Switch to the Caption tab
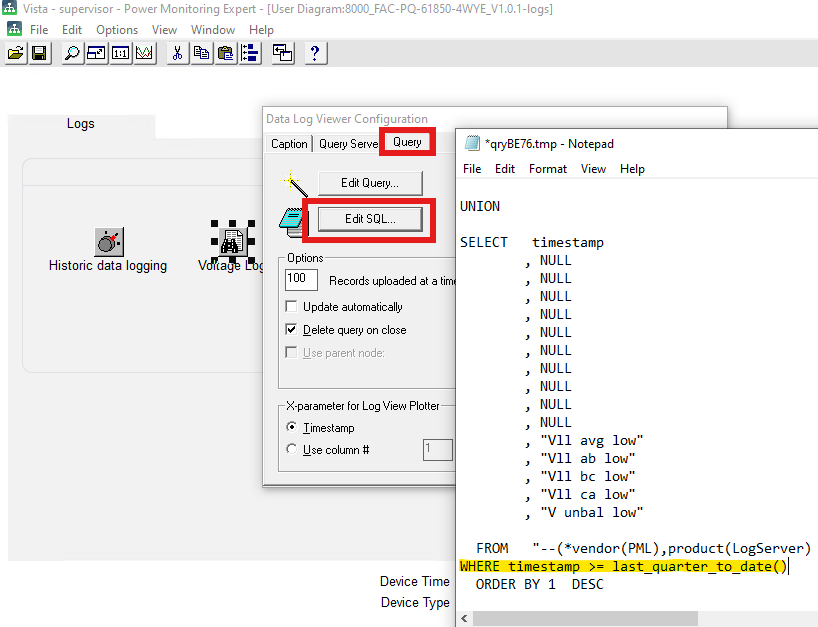Screen dimensions: 818x627 tap(289, 144)
